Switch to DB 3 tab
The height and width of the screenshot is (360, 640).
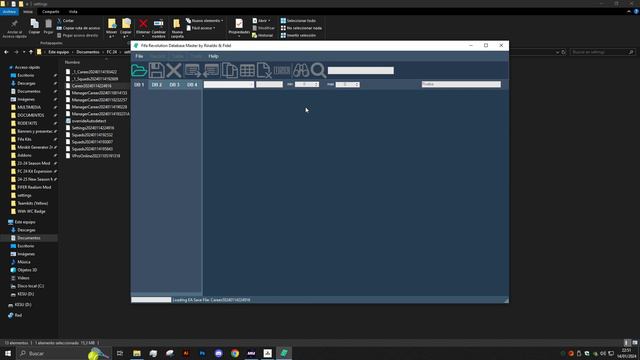174,84
